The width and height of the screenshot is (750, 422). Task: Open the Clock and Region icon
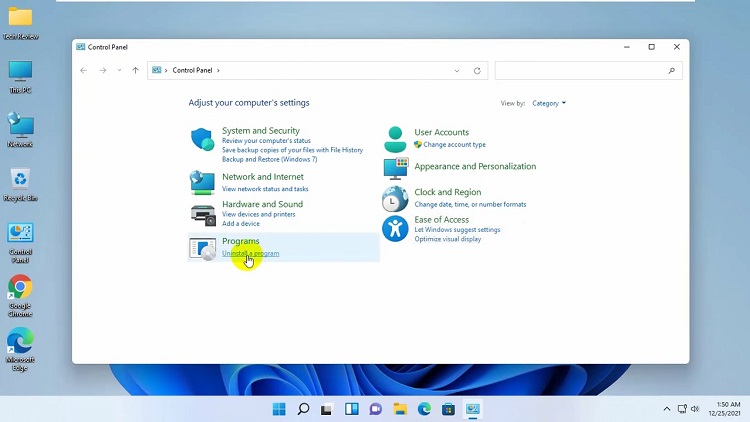pyautogui.click(x=395, y=199)
